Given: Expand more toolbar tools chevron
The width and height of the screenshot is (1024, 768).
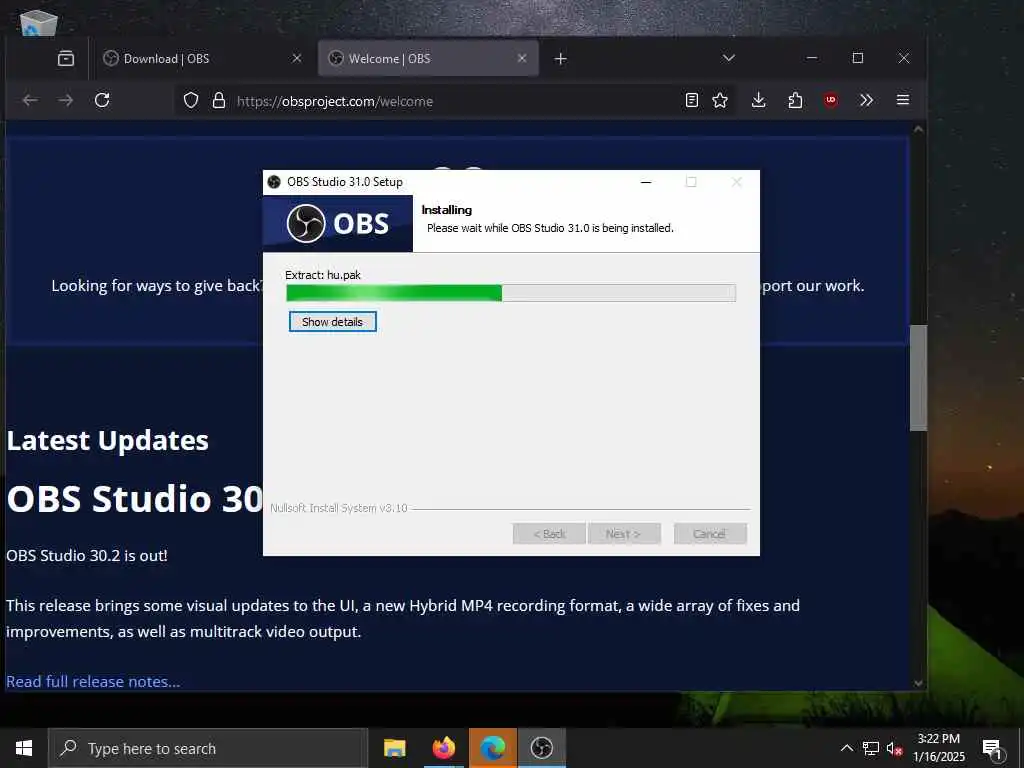Looking at the screenshot, I should 867,101.
